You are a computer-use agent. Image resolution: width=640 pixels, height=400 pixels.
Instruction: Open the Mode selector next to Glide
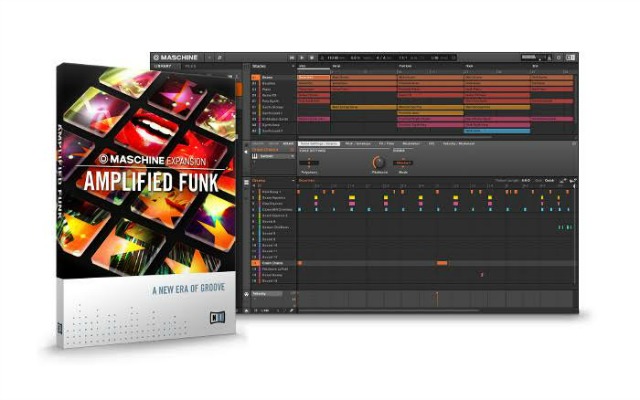[x=403, y=163]
